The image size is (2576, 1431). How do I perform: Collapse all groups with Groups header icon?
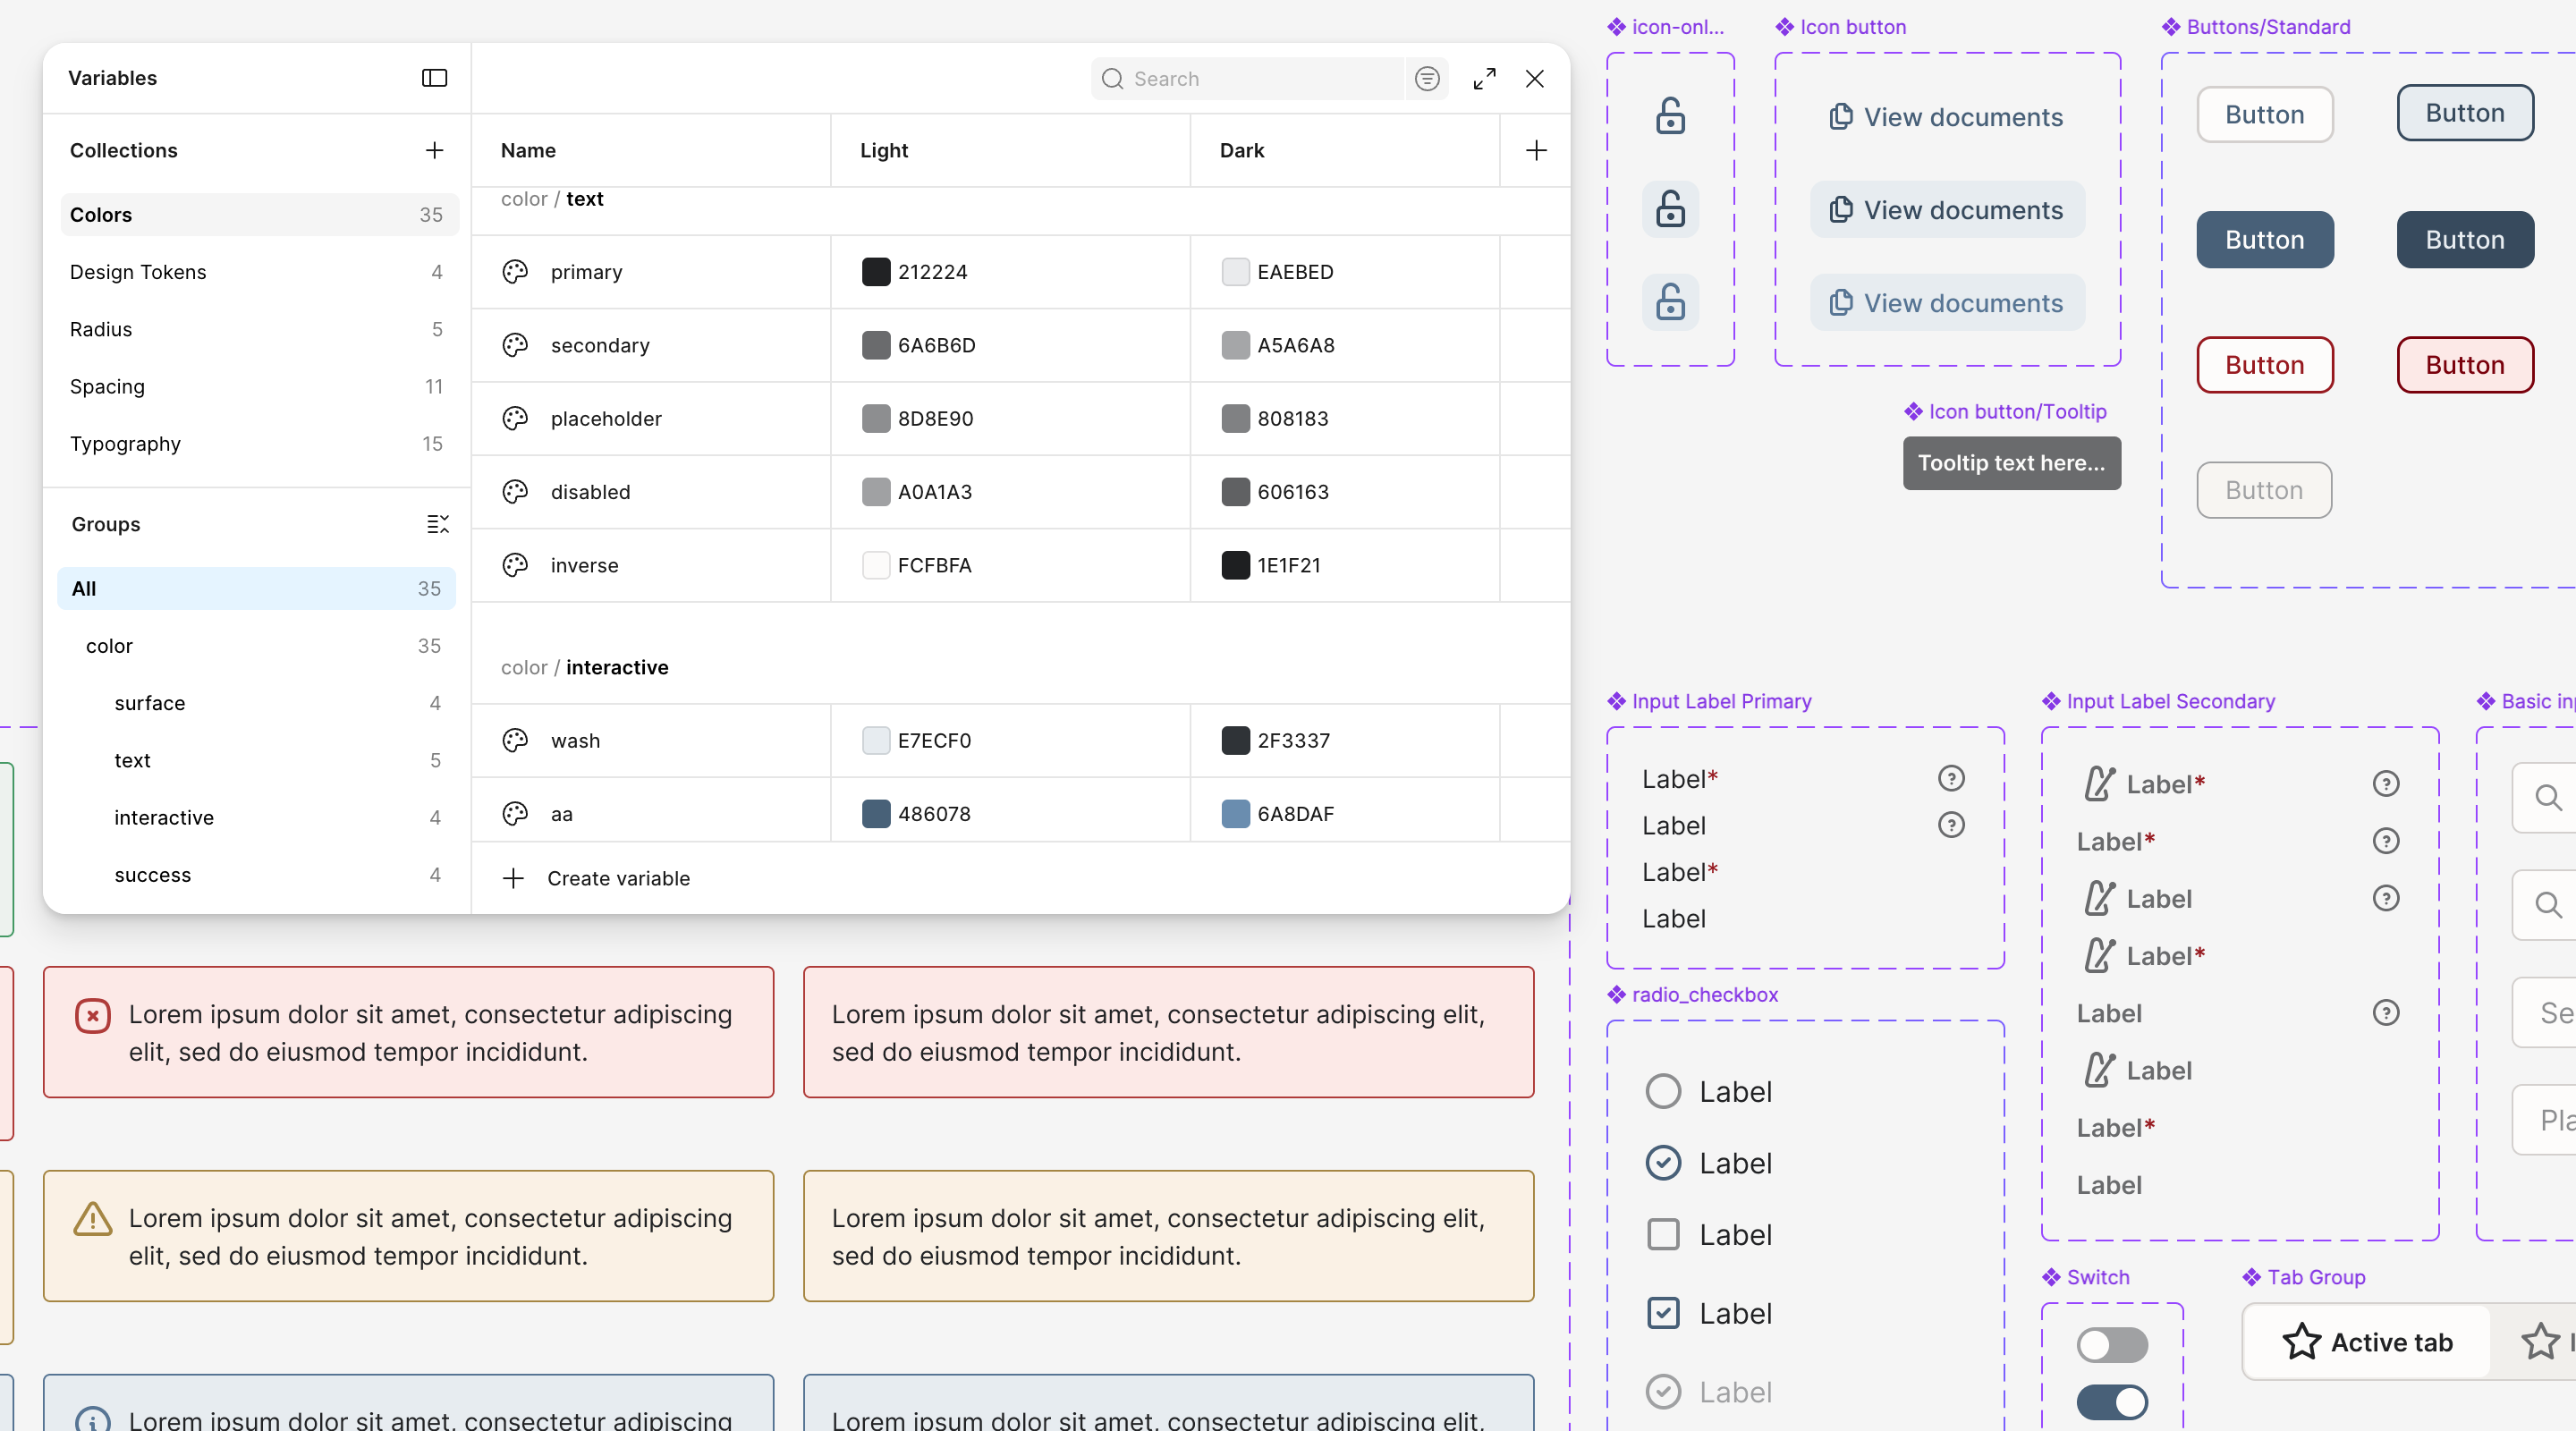[x=438, y=524]
